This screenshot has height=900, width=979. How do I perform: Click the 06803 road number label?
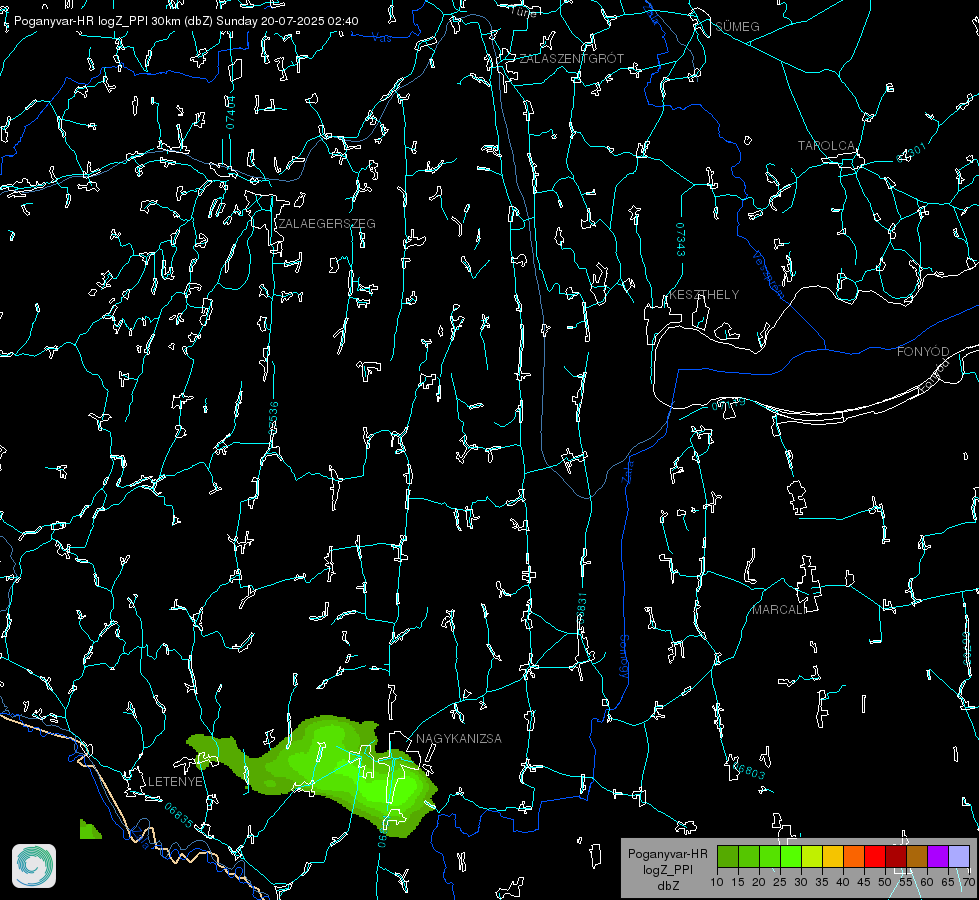pos(749,770)
